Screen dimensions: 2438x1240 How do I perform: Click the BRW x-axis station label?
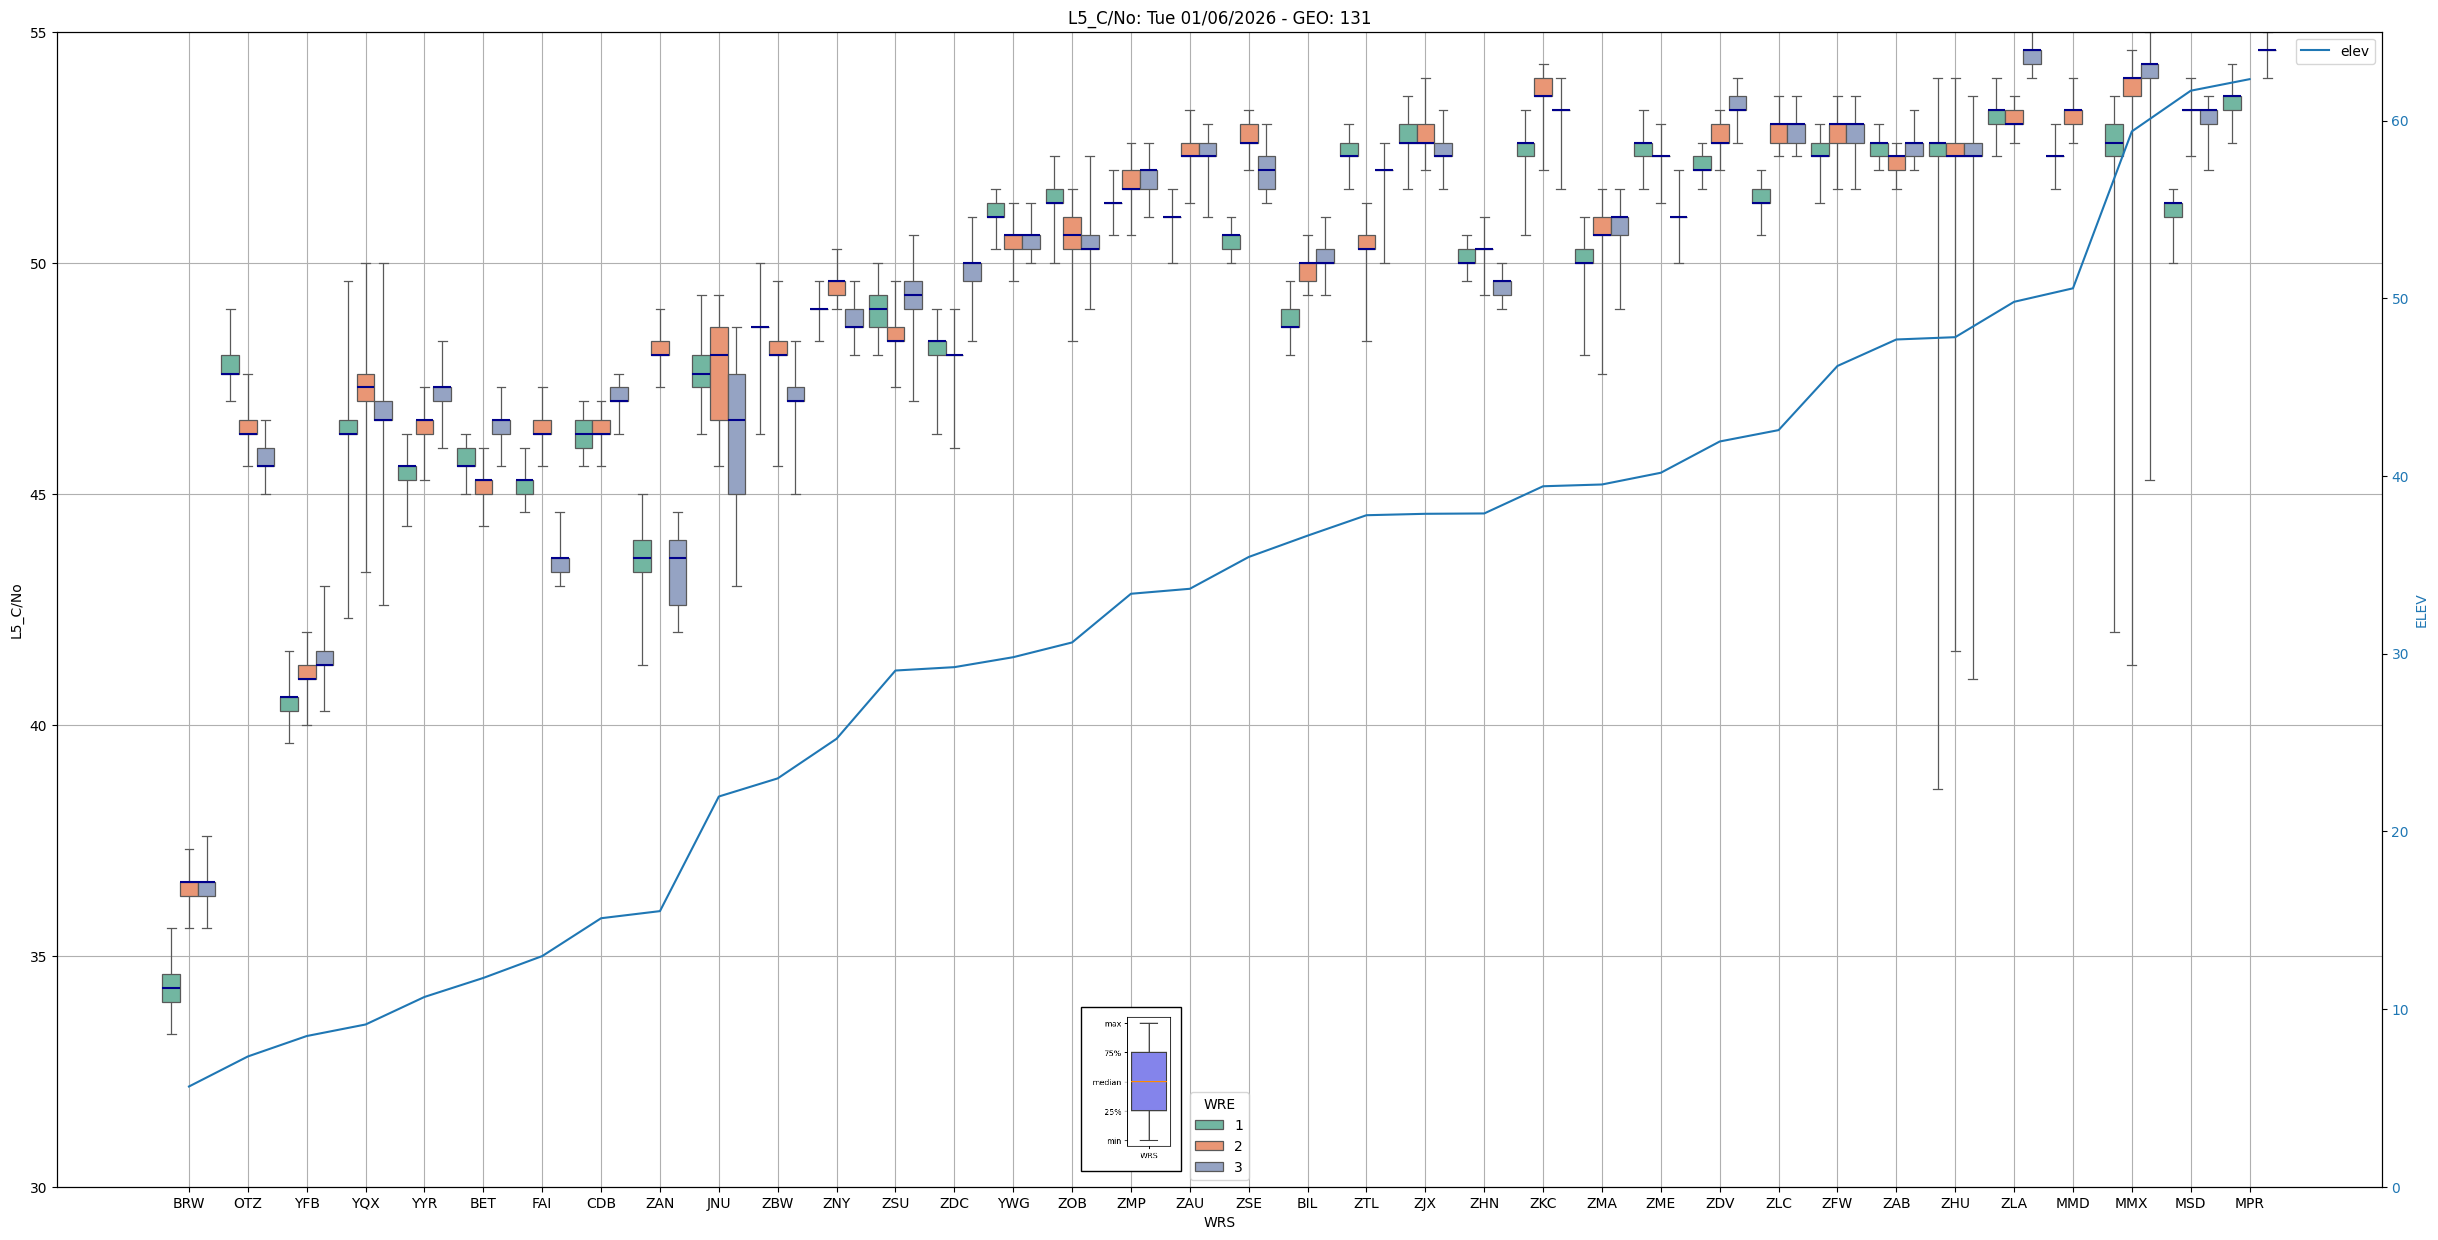click(x=188, y=1203)
